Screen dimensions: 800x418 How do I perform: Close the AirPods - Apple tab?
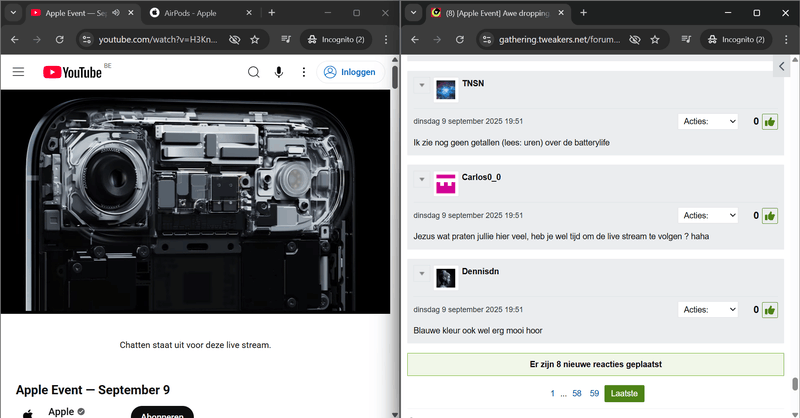pyautogui.click(x=249, y=13)
